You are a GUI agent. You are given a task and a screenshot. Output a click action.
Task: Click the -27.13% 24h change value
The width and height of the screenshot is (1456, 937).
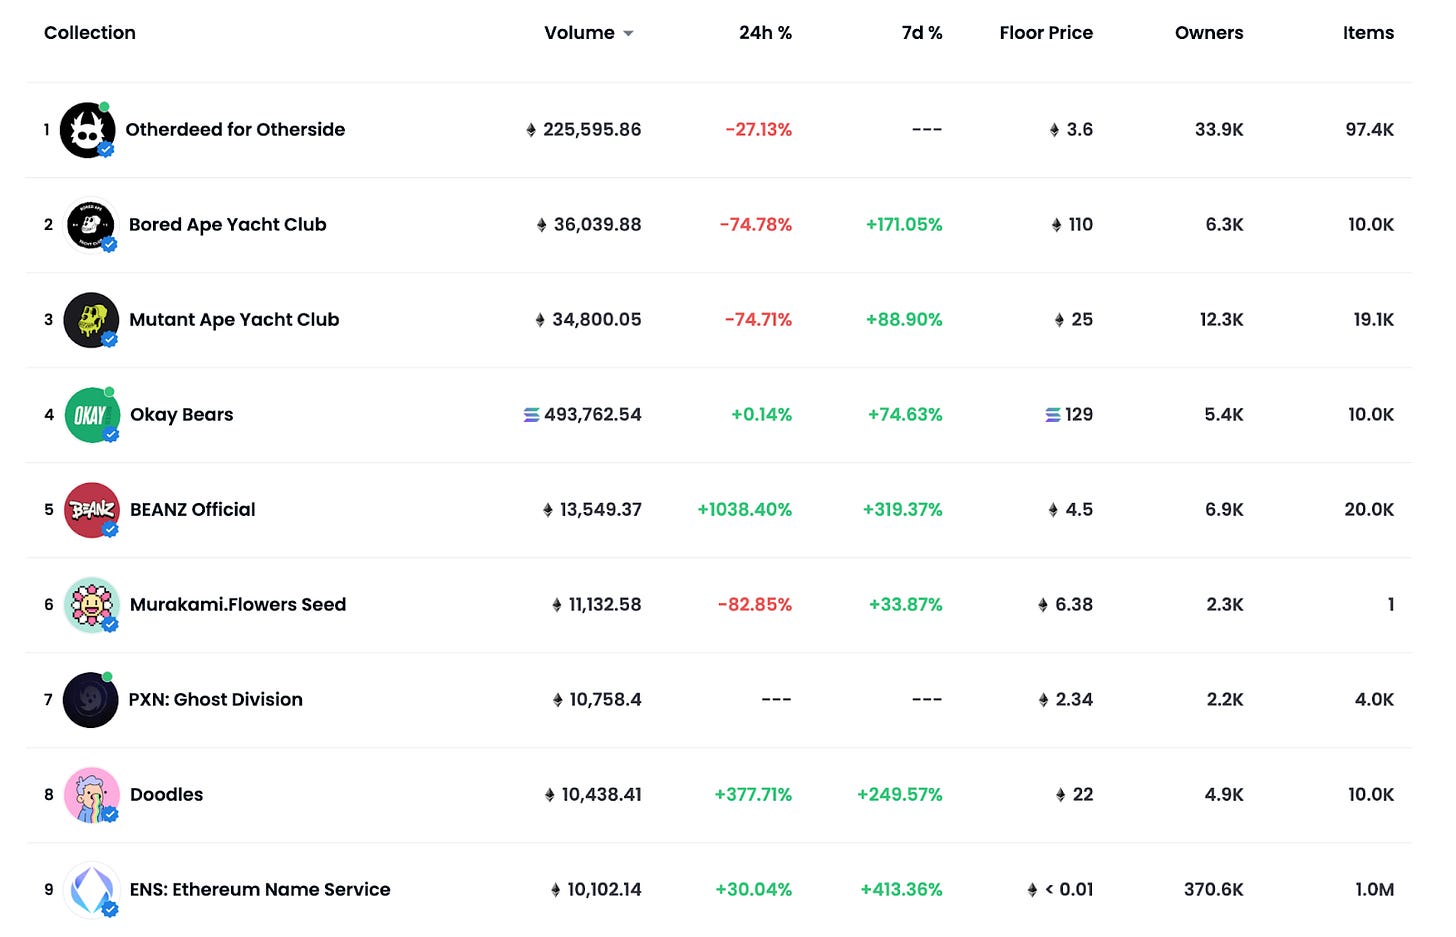(x=759, y=130)
